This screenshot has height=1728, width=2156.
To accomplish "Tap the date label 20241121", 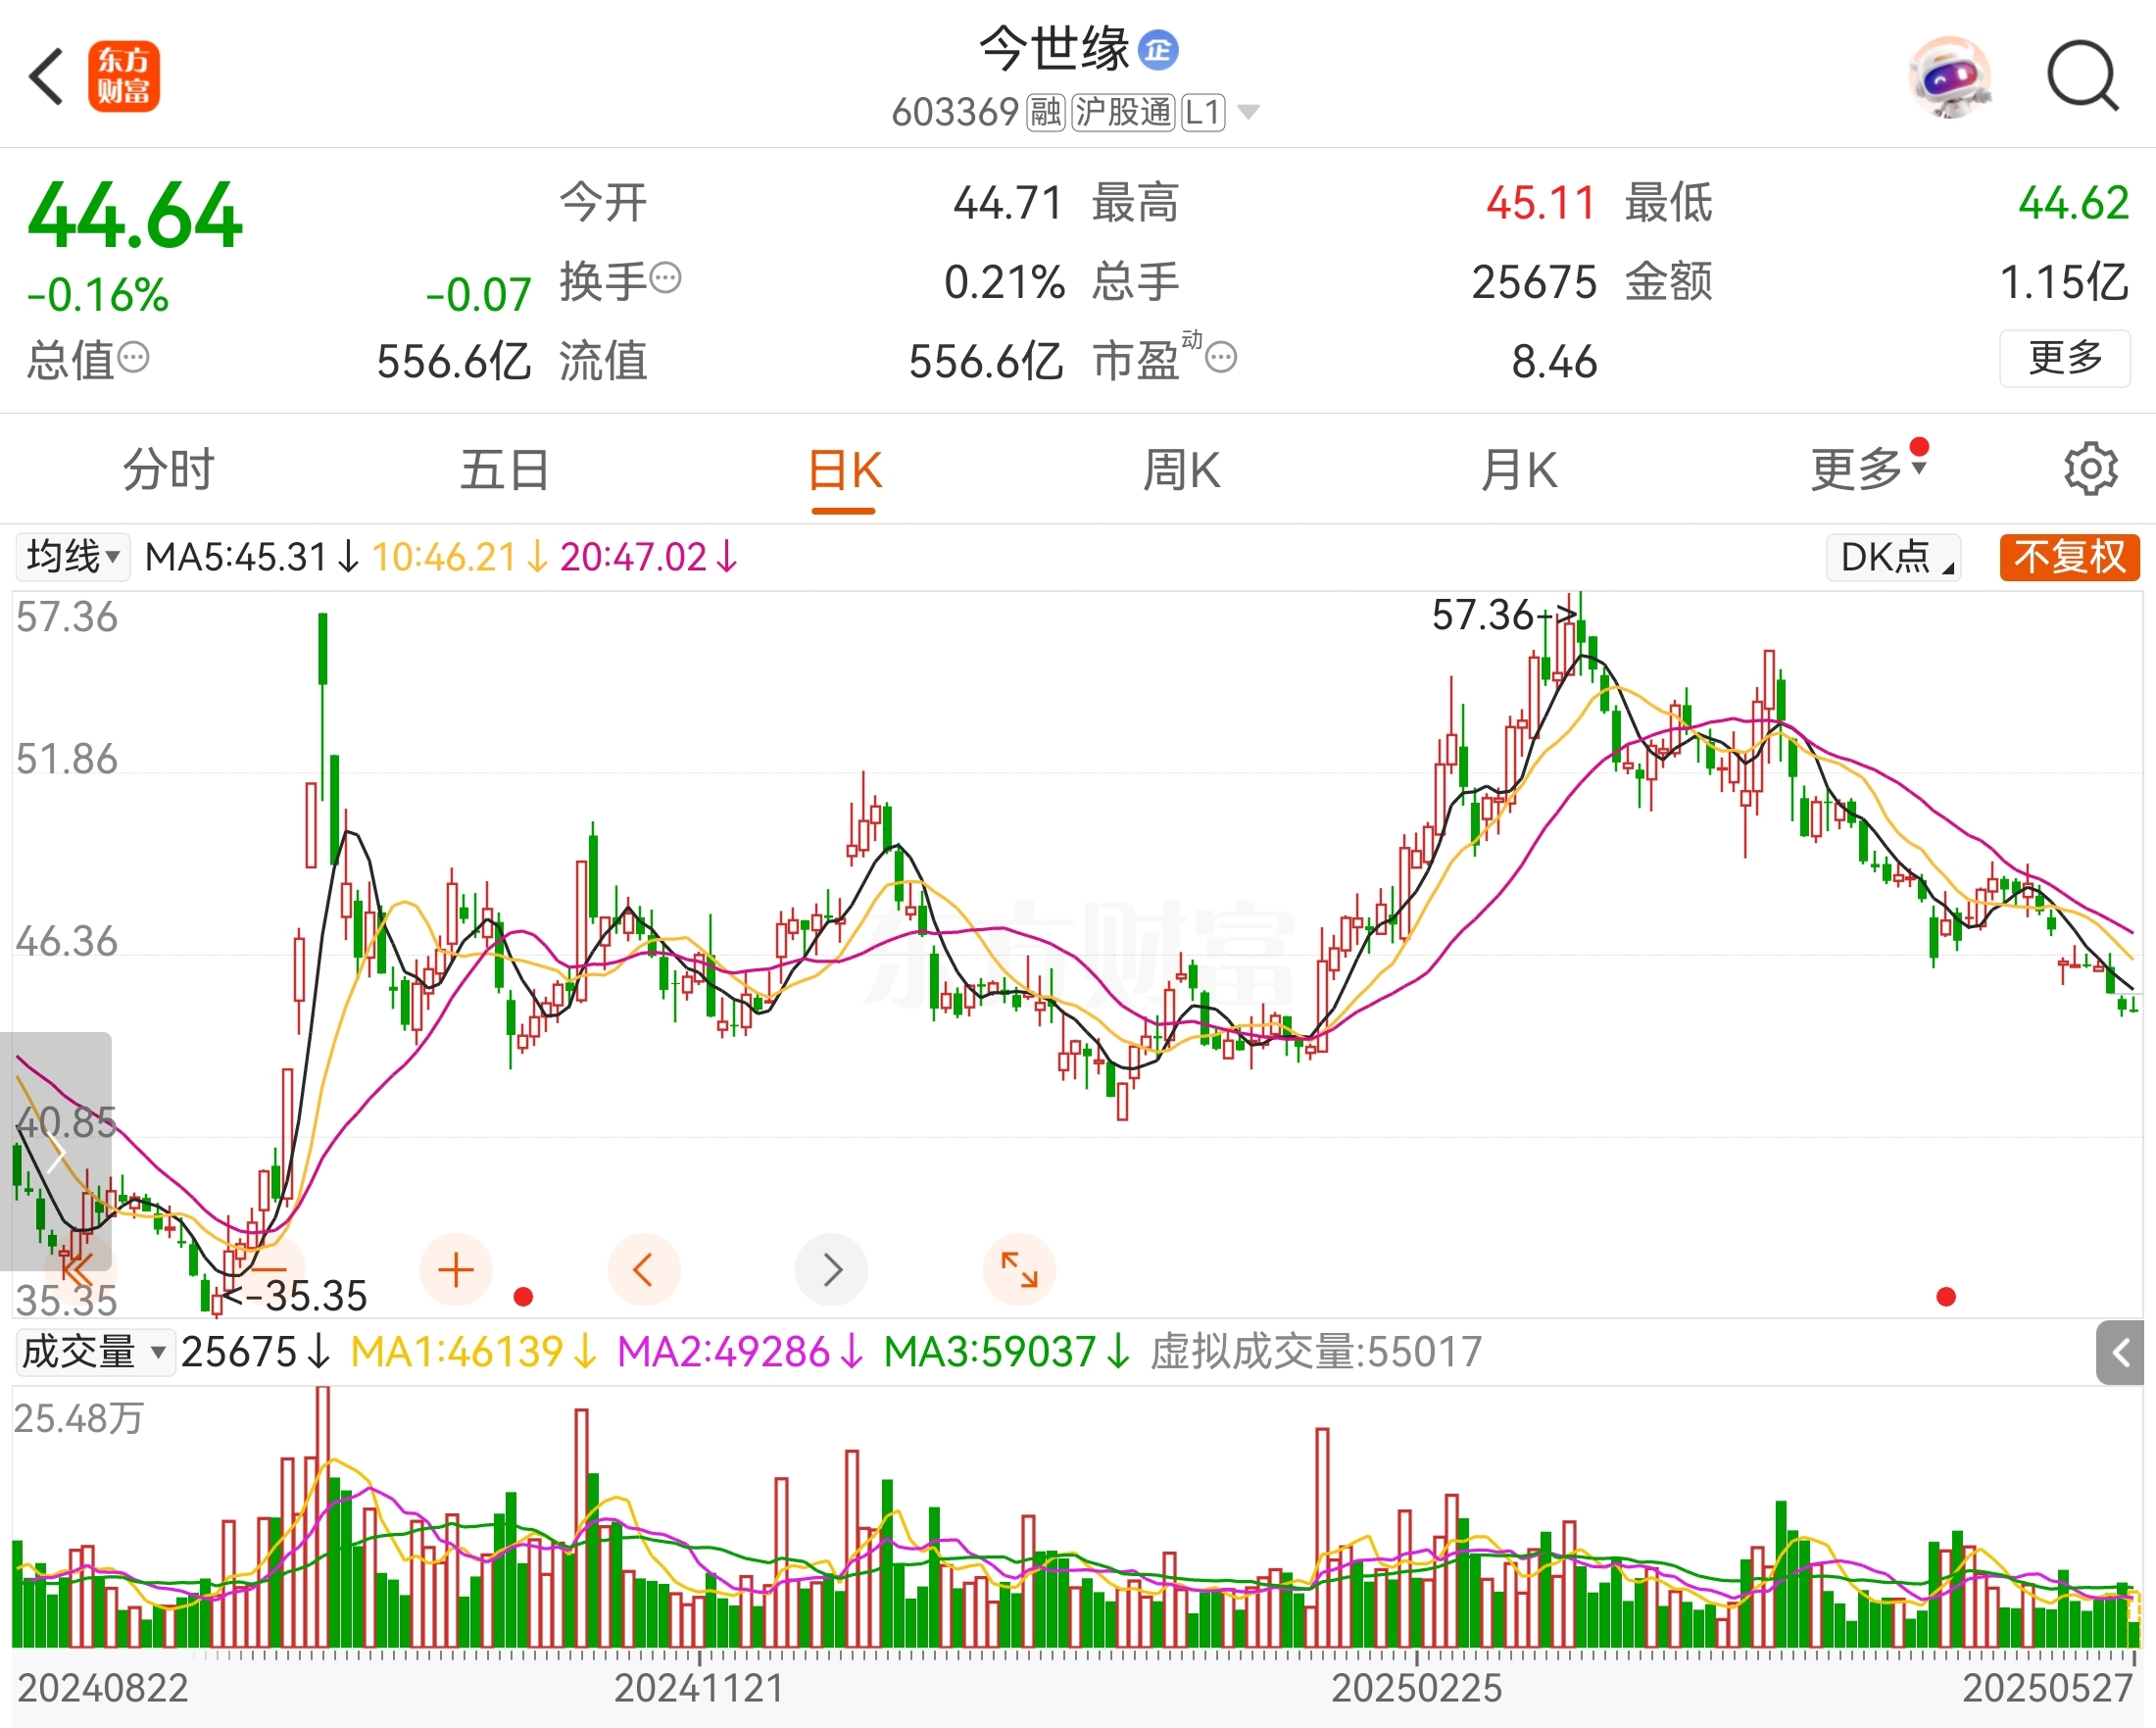I will tap(699, 1688).
